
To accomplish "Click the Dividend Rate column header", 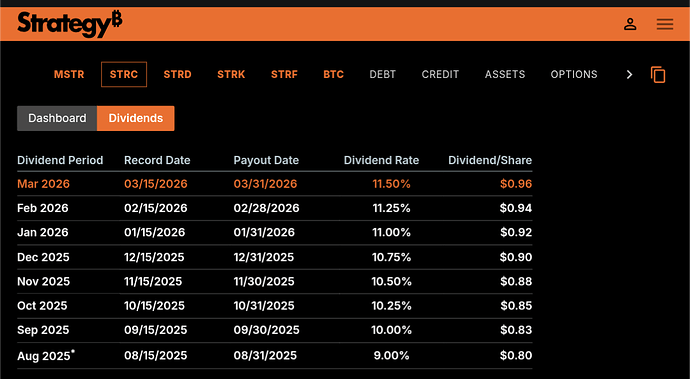I will [x=381, y=160].
